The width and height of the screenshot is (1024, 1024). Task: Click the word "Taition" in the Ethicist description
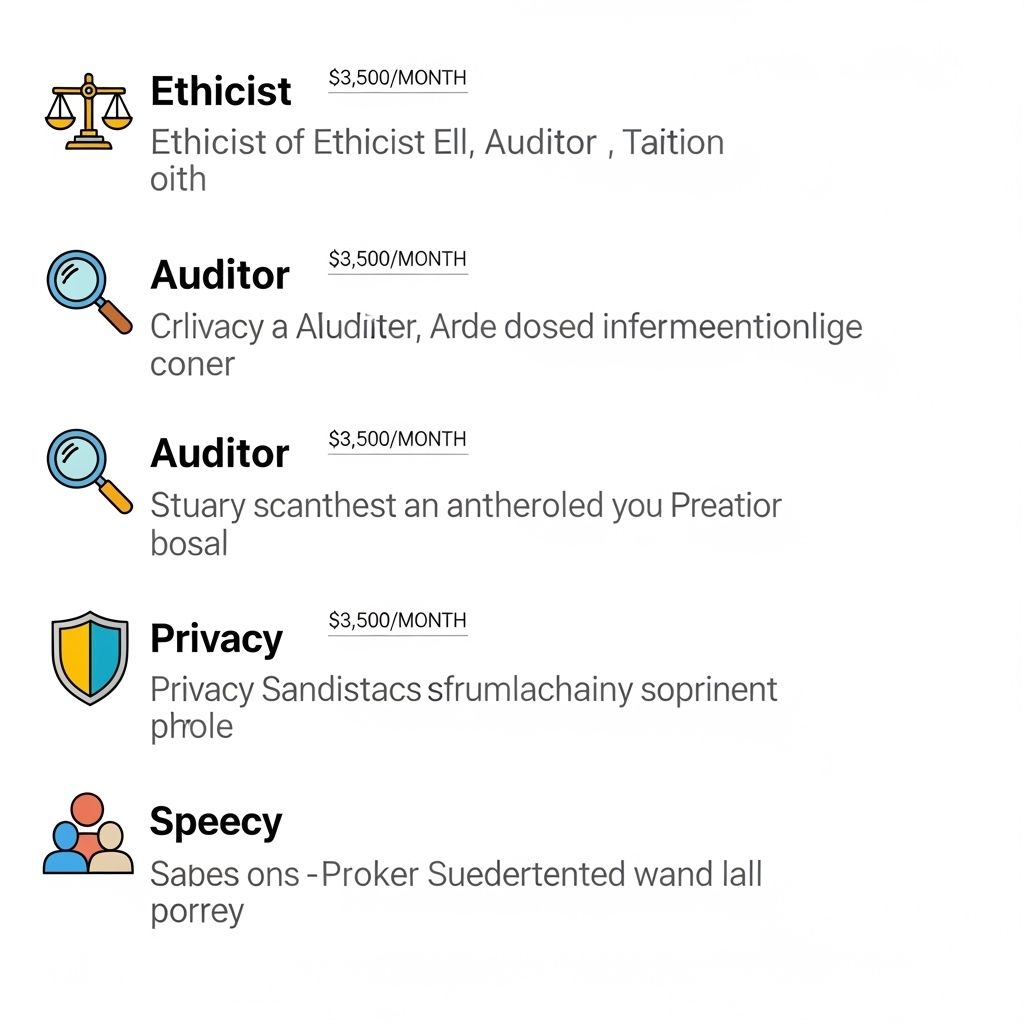(x=673, y=143)
